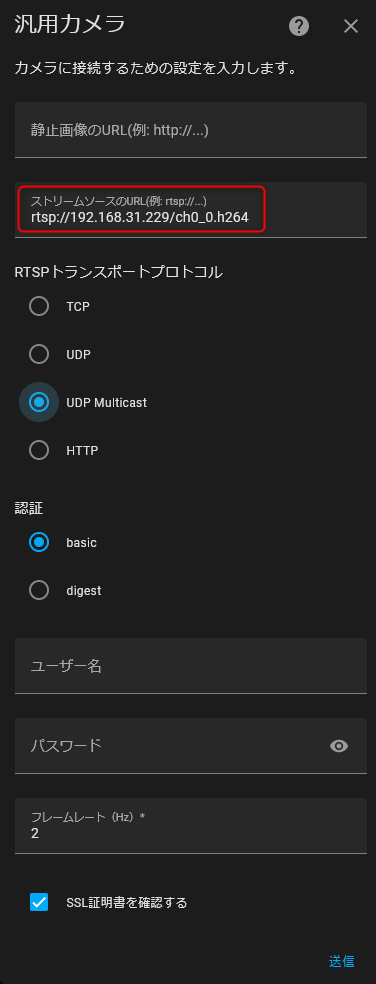The image size is (376, 984).
Task: Select the TCP transport radio button
Action: pos(39,307)
